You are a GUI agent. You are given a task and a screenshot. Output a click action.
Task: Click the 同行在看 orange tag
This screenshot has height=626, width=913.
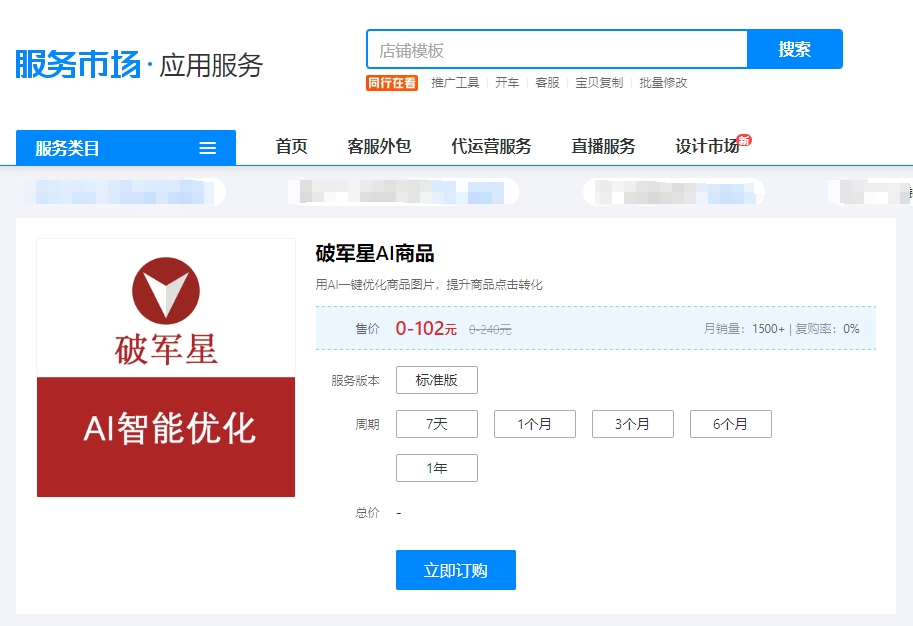392,83
